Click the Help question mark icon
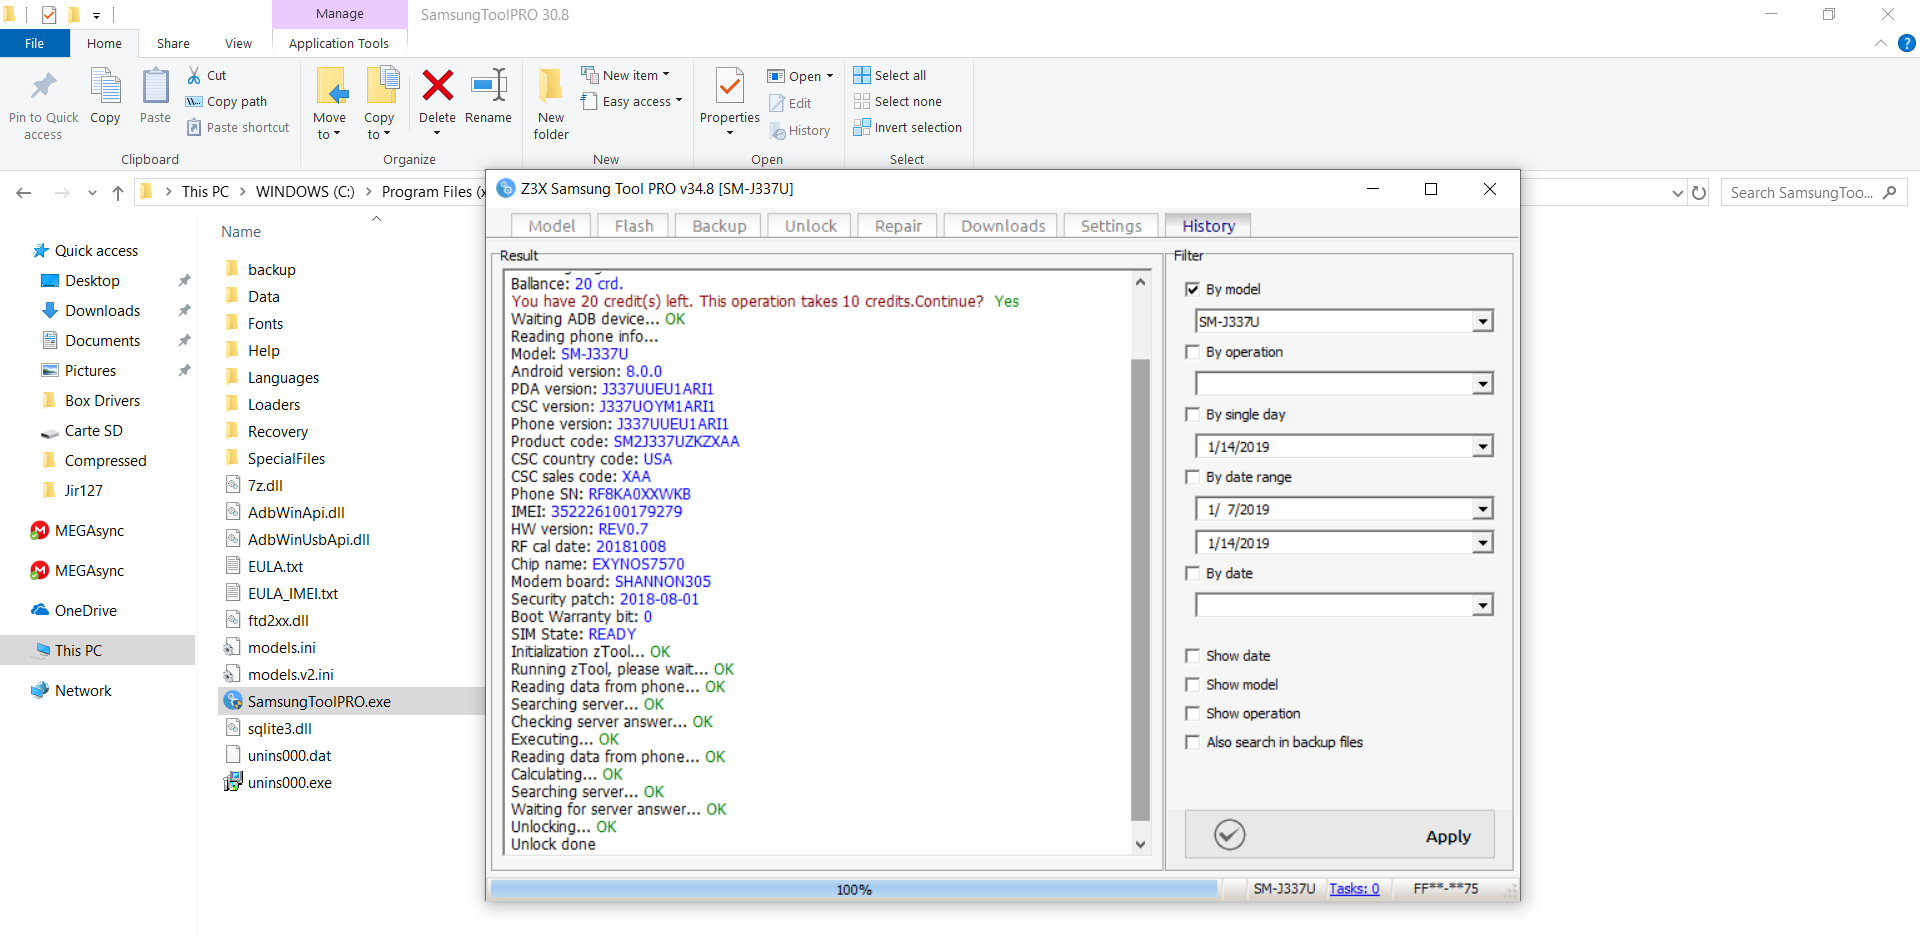 (x=1907, y=43)
